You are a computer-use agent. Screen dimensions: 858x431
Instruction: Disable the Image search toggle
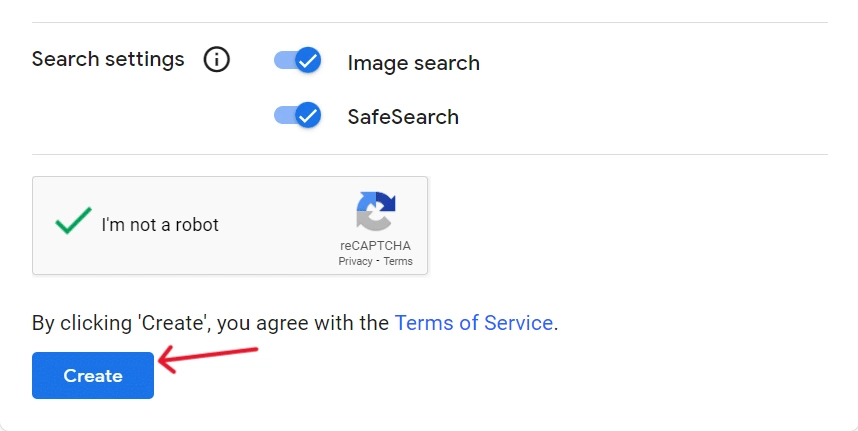[x=298, y=60]
